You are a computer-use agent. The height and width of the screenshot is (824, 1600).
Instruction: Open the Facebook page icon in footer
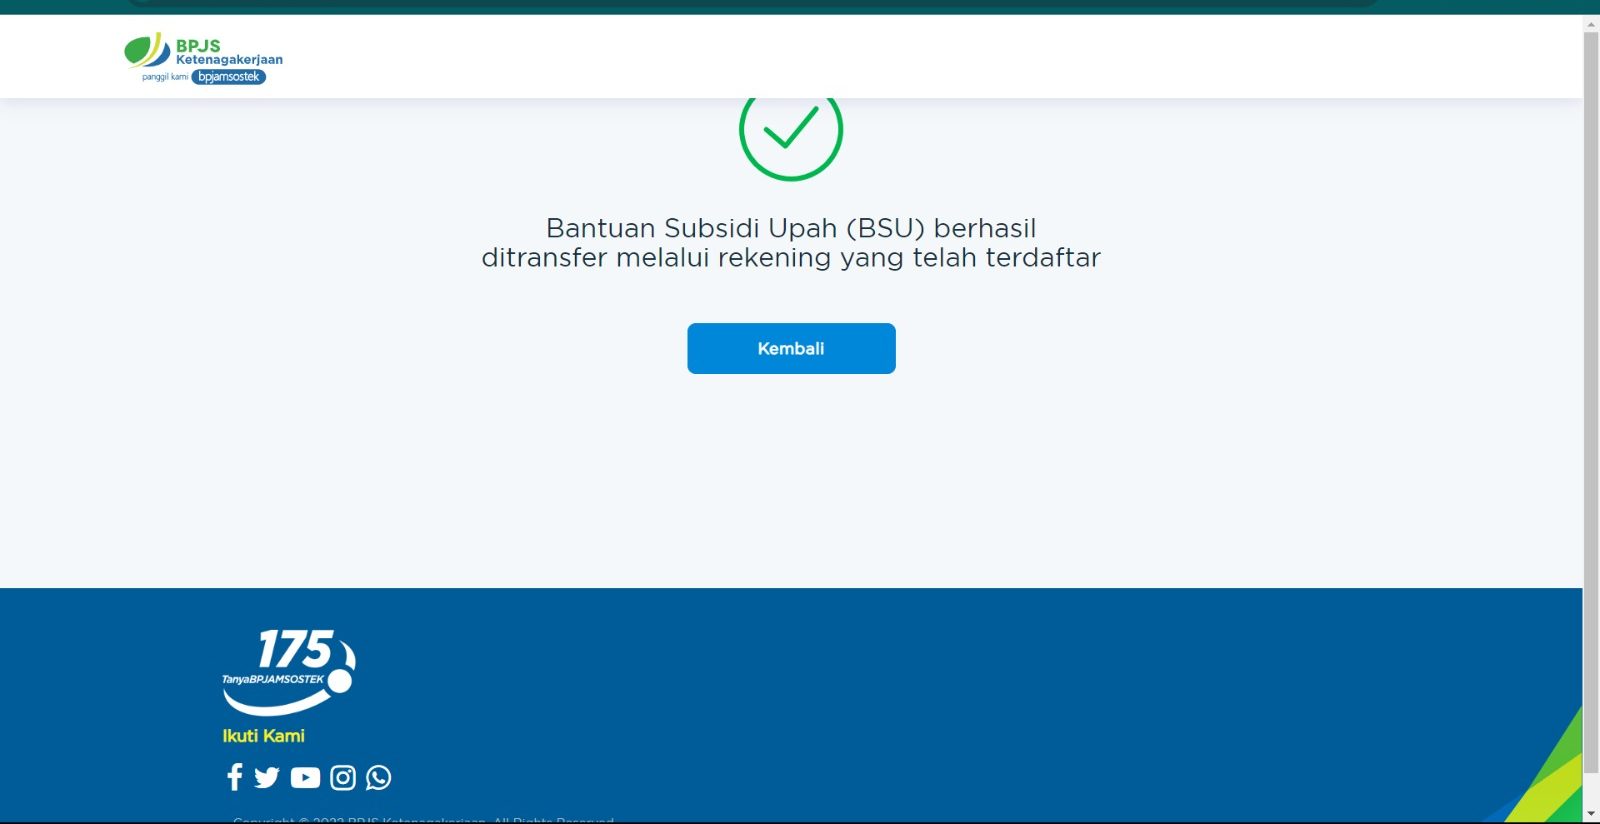click(x=235, y=777)
